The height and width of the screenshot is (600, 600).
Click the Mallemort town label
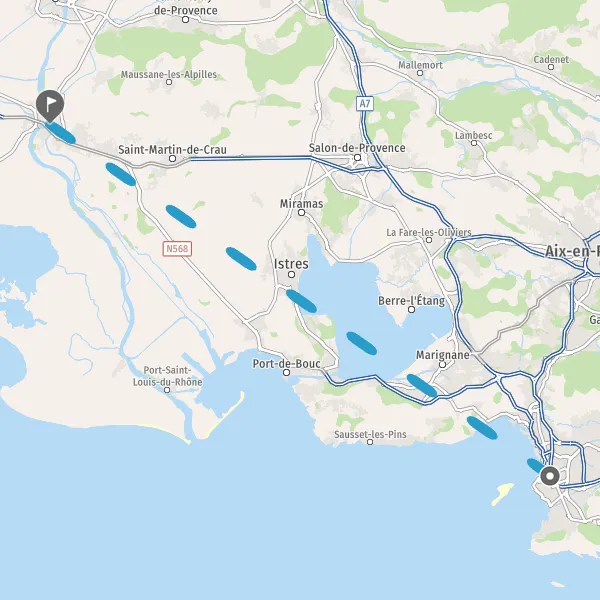tap(421, 65)
